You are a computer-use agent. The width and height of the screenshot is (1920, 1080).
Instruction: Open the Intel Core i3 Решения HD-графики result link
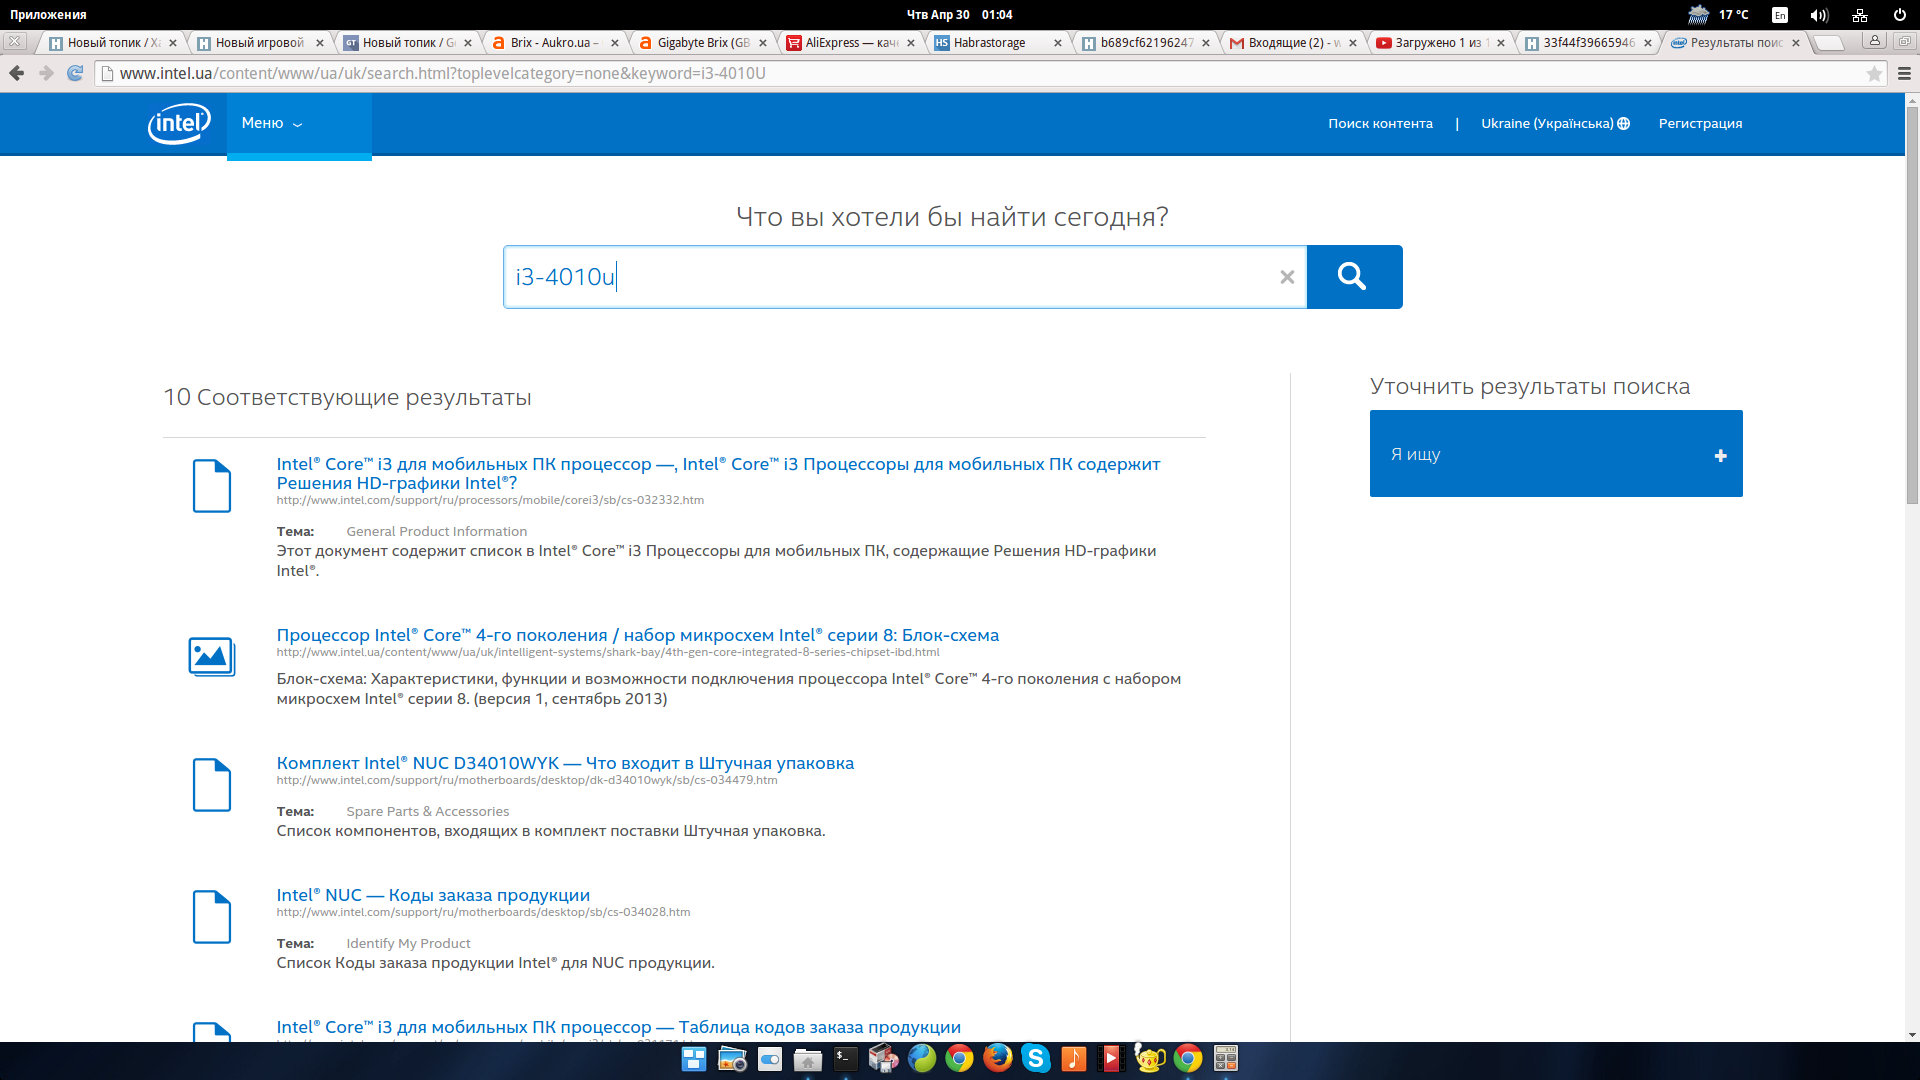tap(718, 473)
